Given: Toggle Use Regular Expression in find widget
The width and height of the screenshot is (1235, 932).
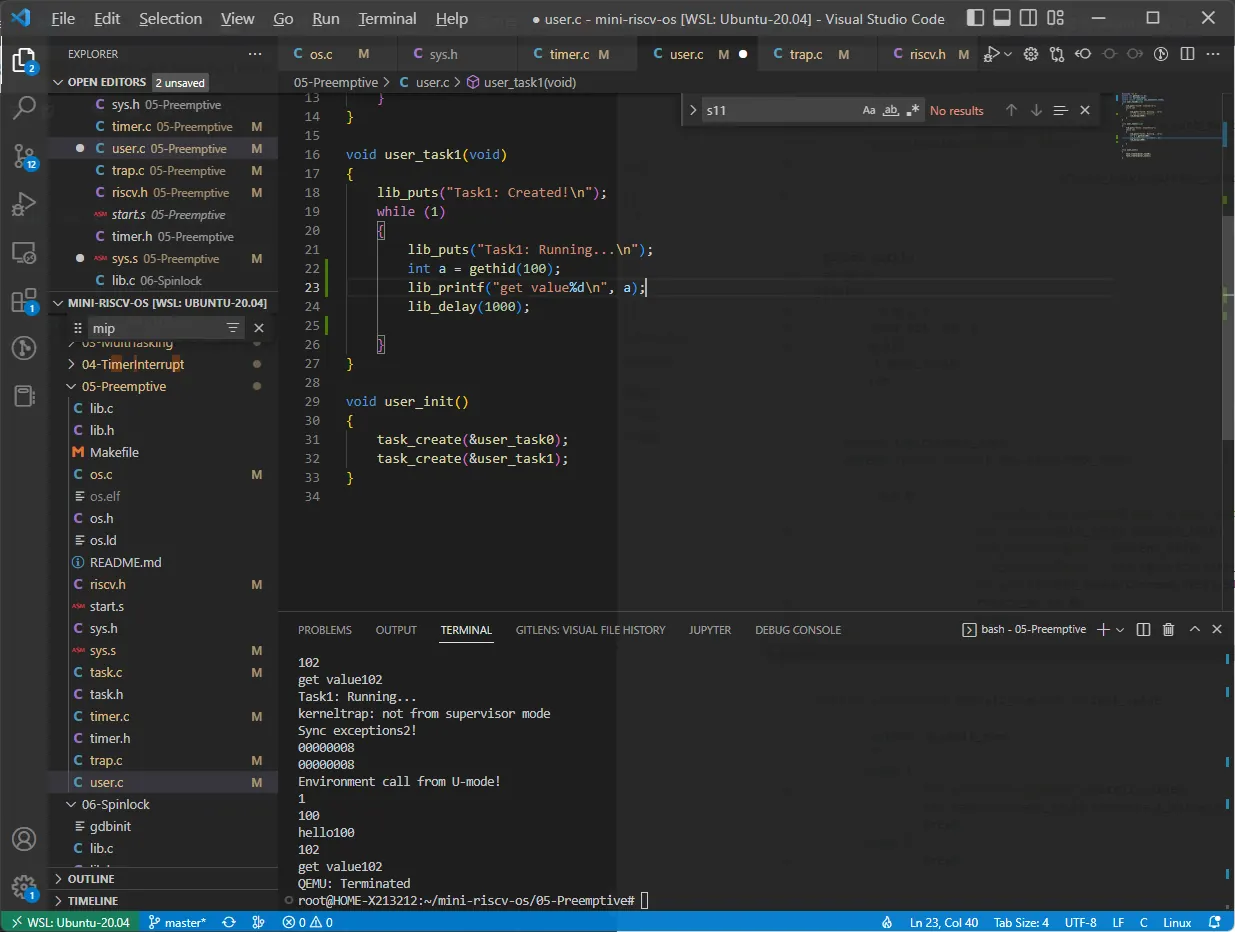Looking at the screenshot, I should (x=912, y=111).
